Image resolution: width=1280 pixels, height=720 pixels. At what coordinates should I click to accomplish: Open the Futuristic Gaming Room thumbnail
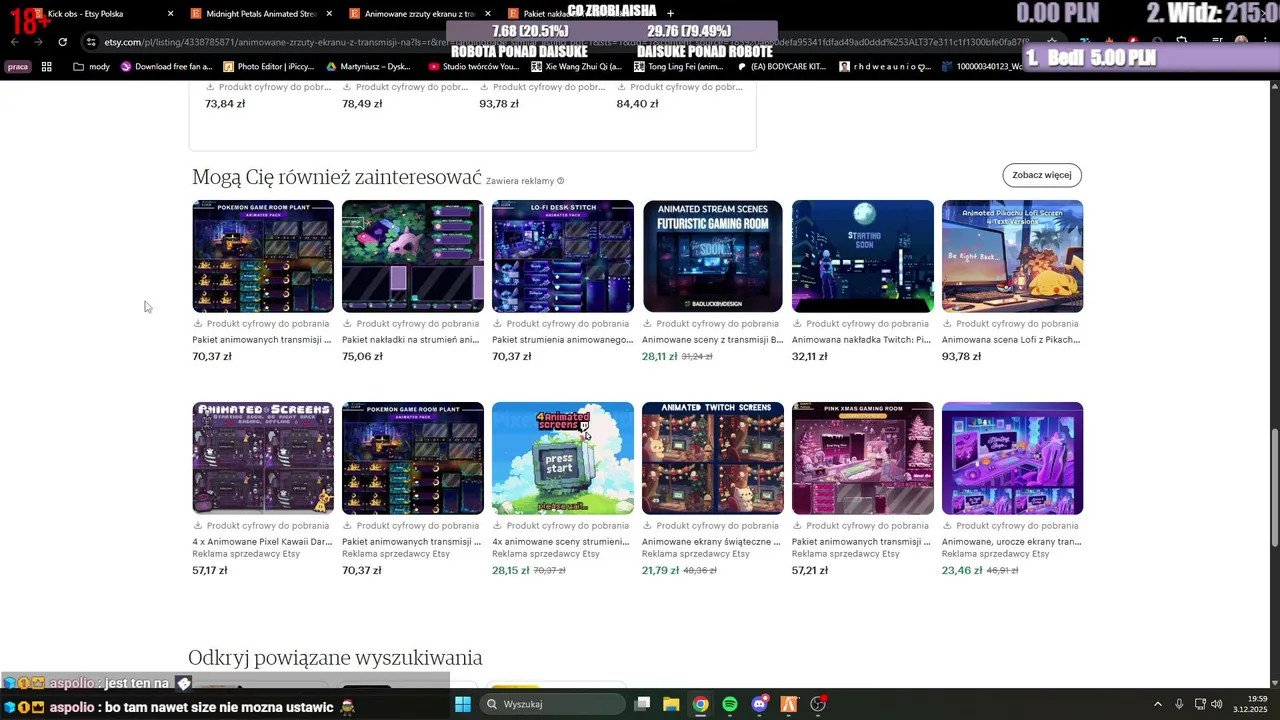pyautogui.click(x=713, y=256)
